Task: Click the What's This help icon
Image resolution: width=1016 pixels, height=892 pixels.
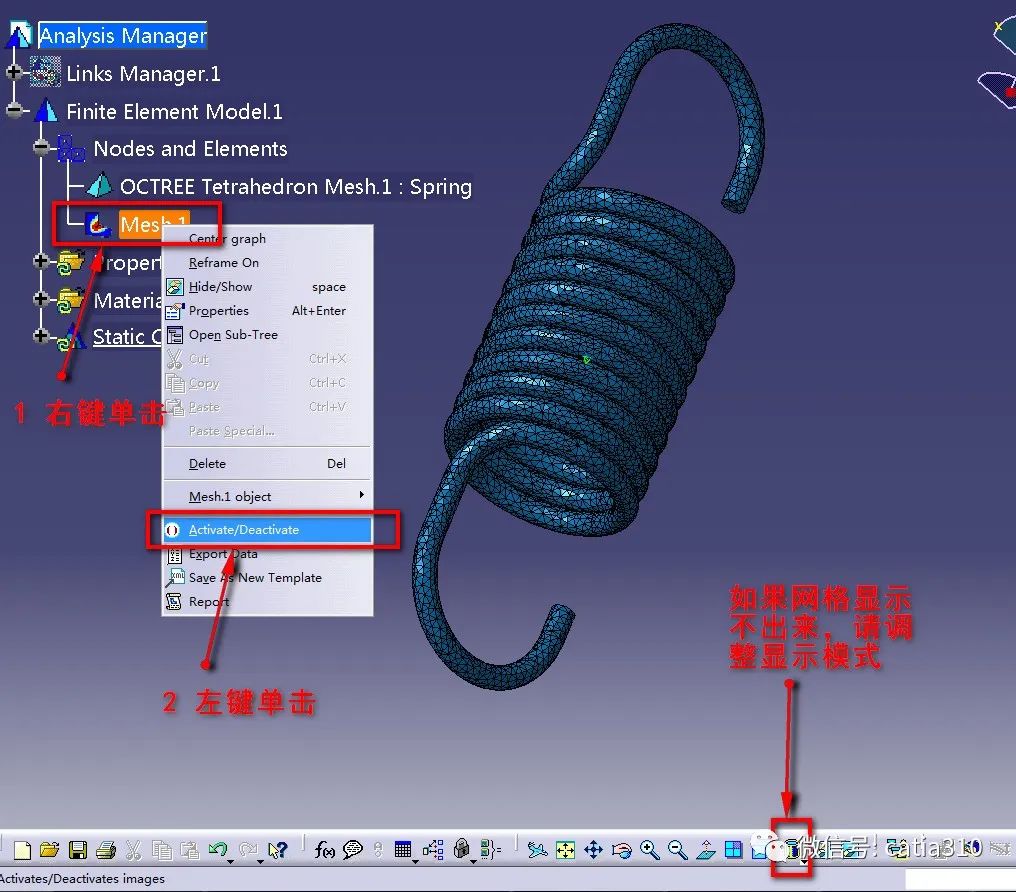Action: tap(278, 850)
